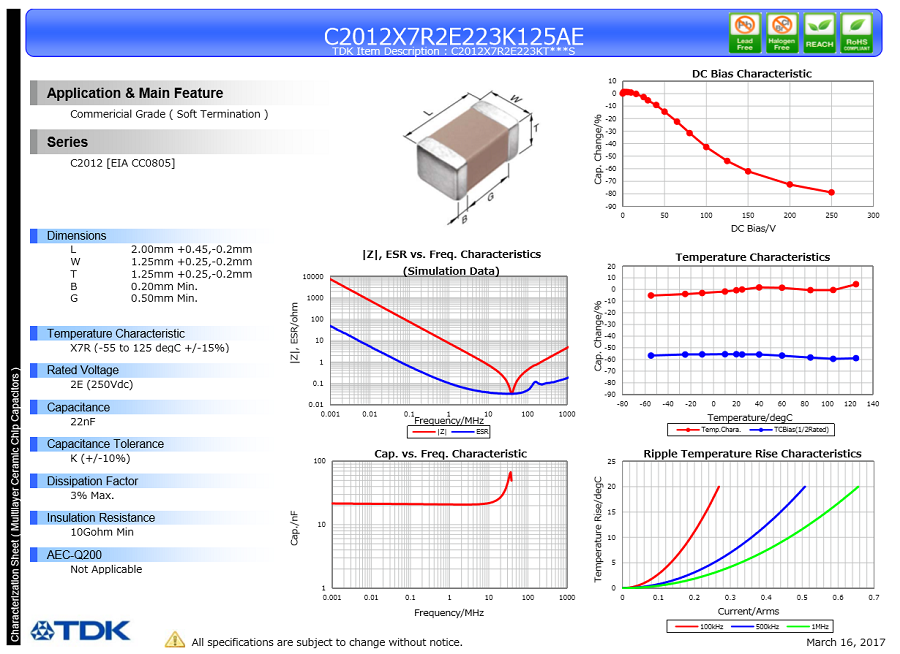Click the RoHS Compliant badge
Viewport: 900px width, 654px height.
(x=856, y=33)
